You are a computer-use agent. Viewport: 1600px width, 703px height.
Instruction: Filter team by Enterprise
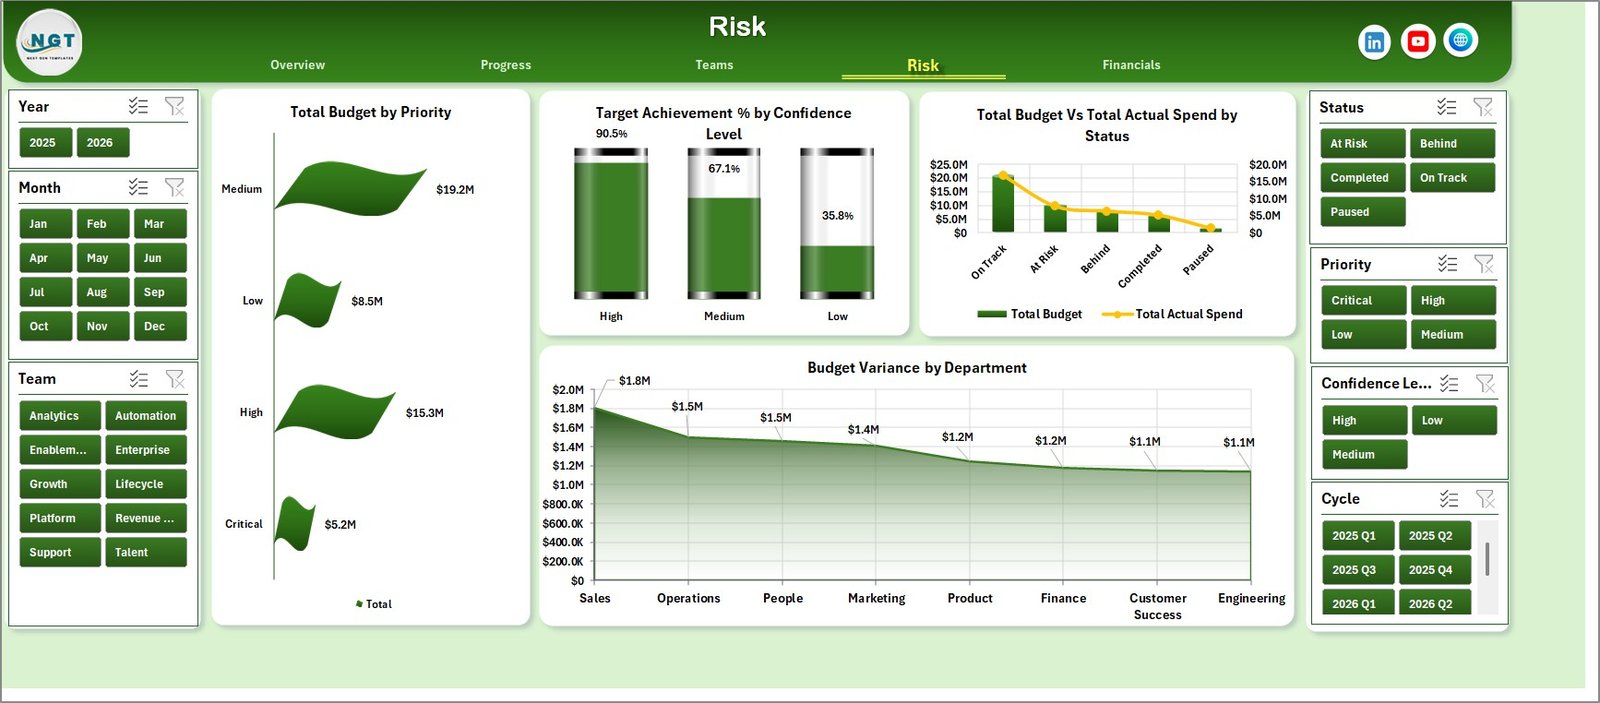click(145, 450)
